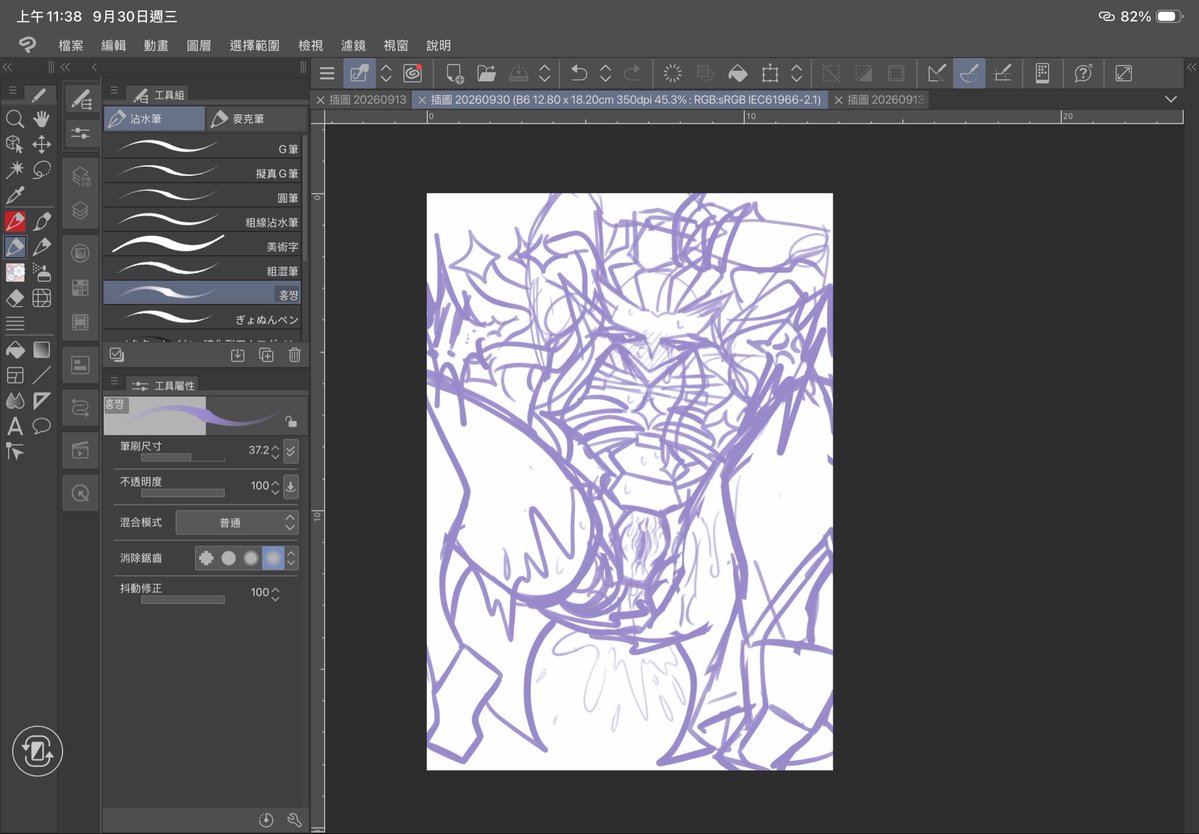Choose the 粗線沾水筆 brush
The width and height of the screenshot is (1199, 834).
[202, 222]
